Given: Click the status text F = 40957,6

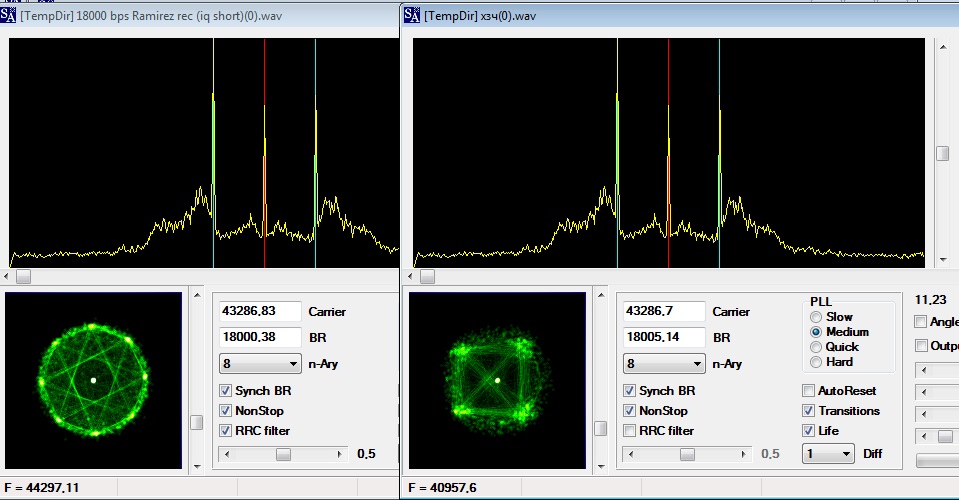Looking at the screenshot, I should tap(442, 488).
